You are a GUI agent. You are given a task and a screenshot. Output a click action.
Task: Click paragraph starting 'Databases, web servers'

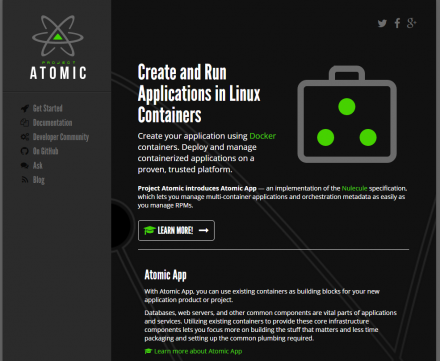270,325
